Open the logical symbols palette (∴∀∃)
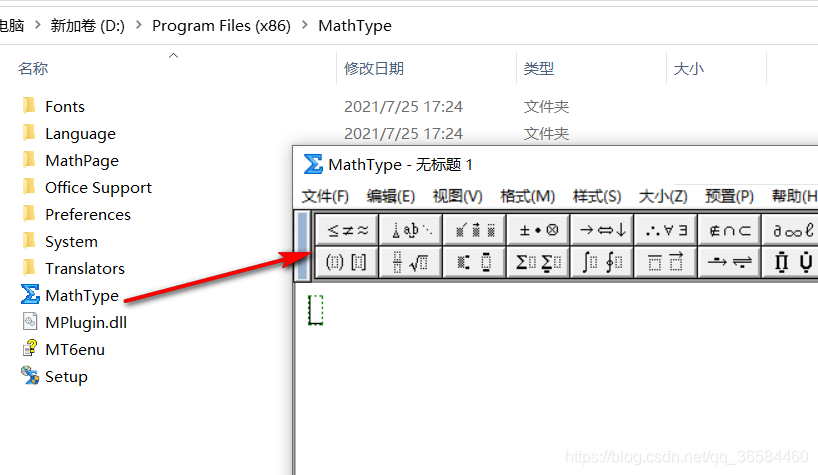Image resolution: width=818 pixels, height=475 pixels. point(666,230)
